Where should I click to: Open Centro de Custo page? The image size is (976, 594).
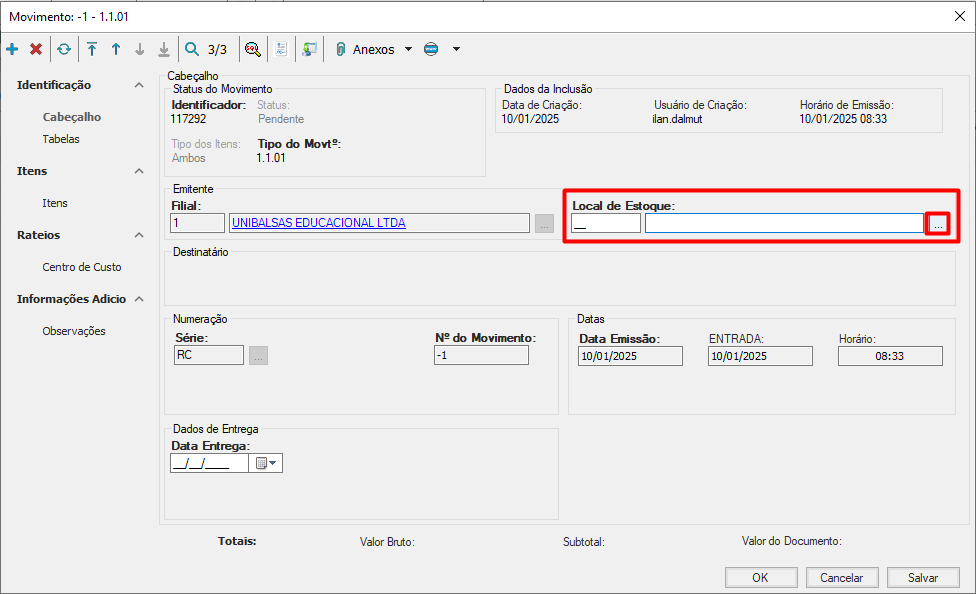tap(82, 267)
